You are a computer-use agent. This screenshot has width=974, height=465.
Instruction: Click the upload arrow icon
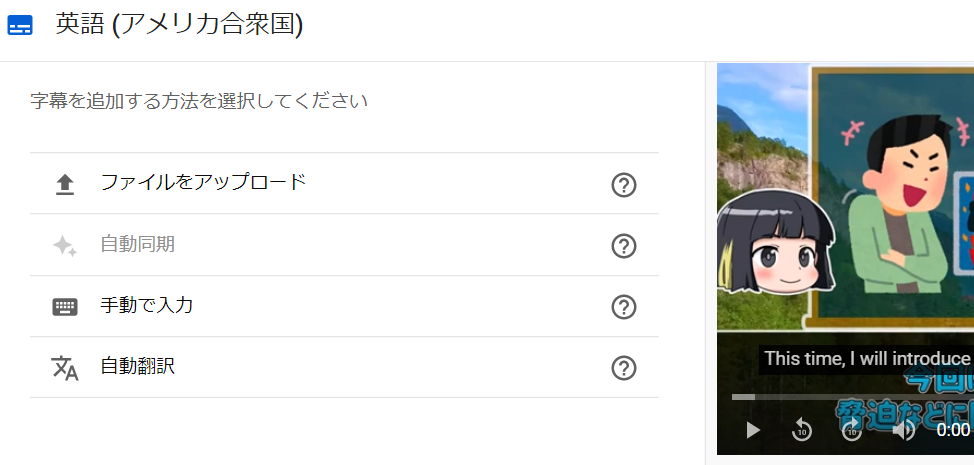[x=65, y=184]
